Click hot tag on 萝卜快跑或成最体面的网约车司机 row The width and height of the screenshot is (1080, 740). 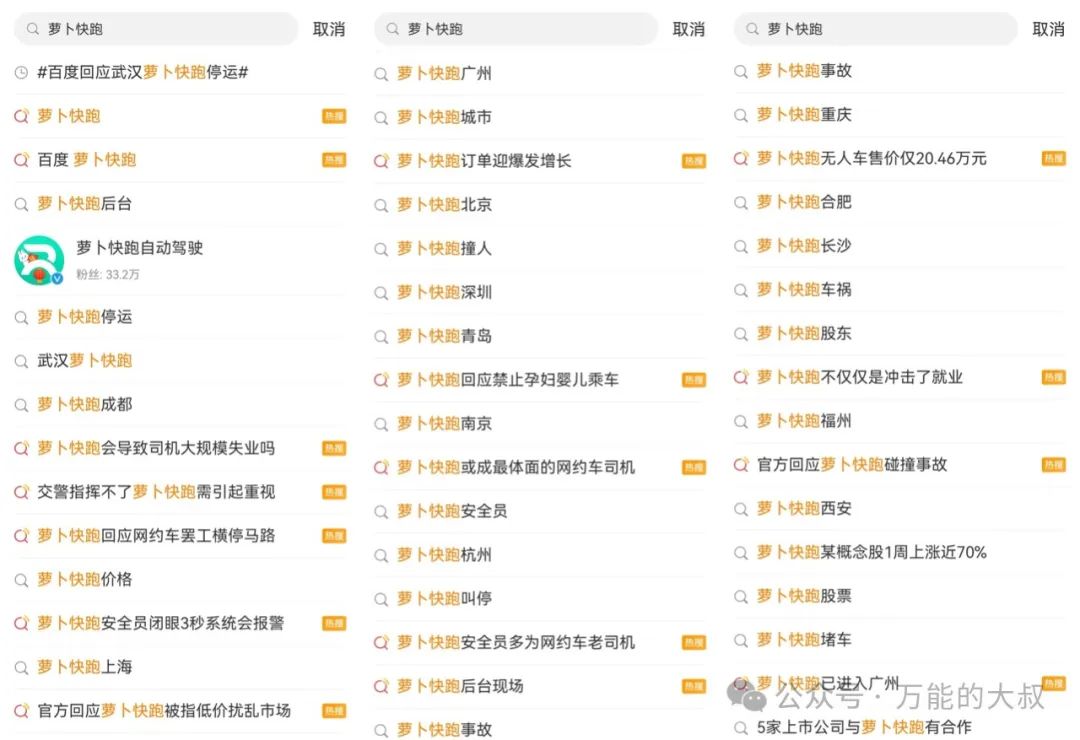[694, 468]
